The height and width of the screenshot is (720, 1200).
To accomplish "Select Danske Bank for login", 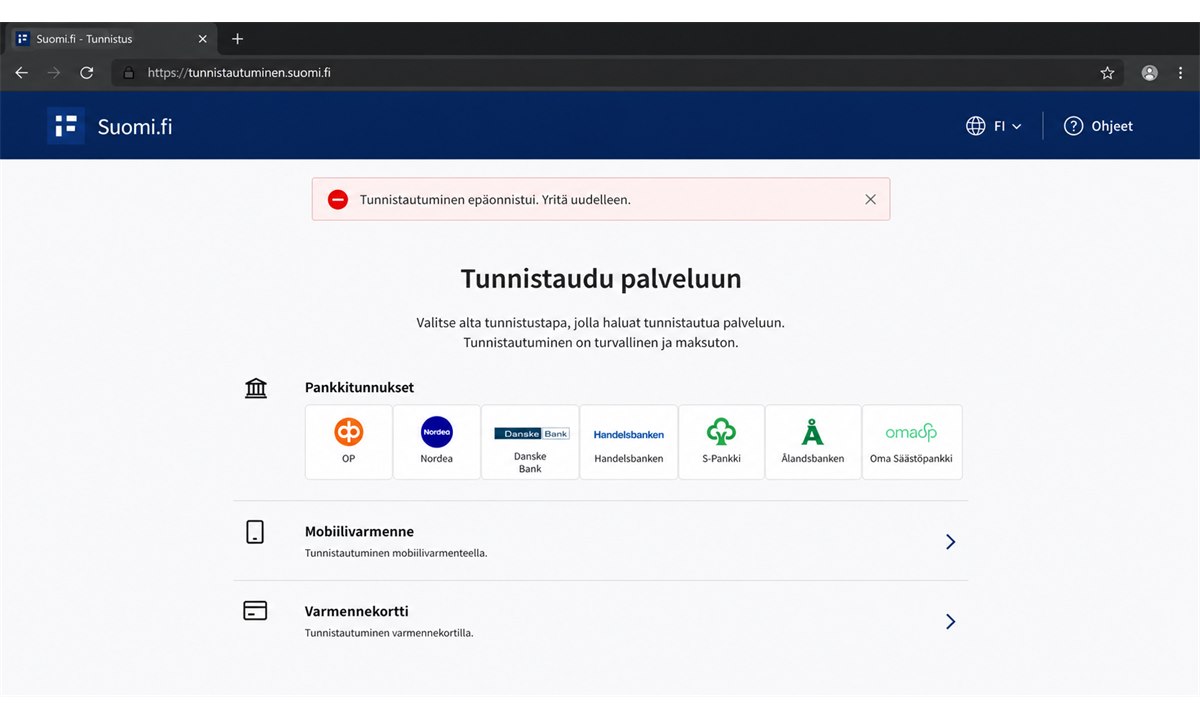I will (530, 442).
